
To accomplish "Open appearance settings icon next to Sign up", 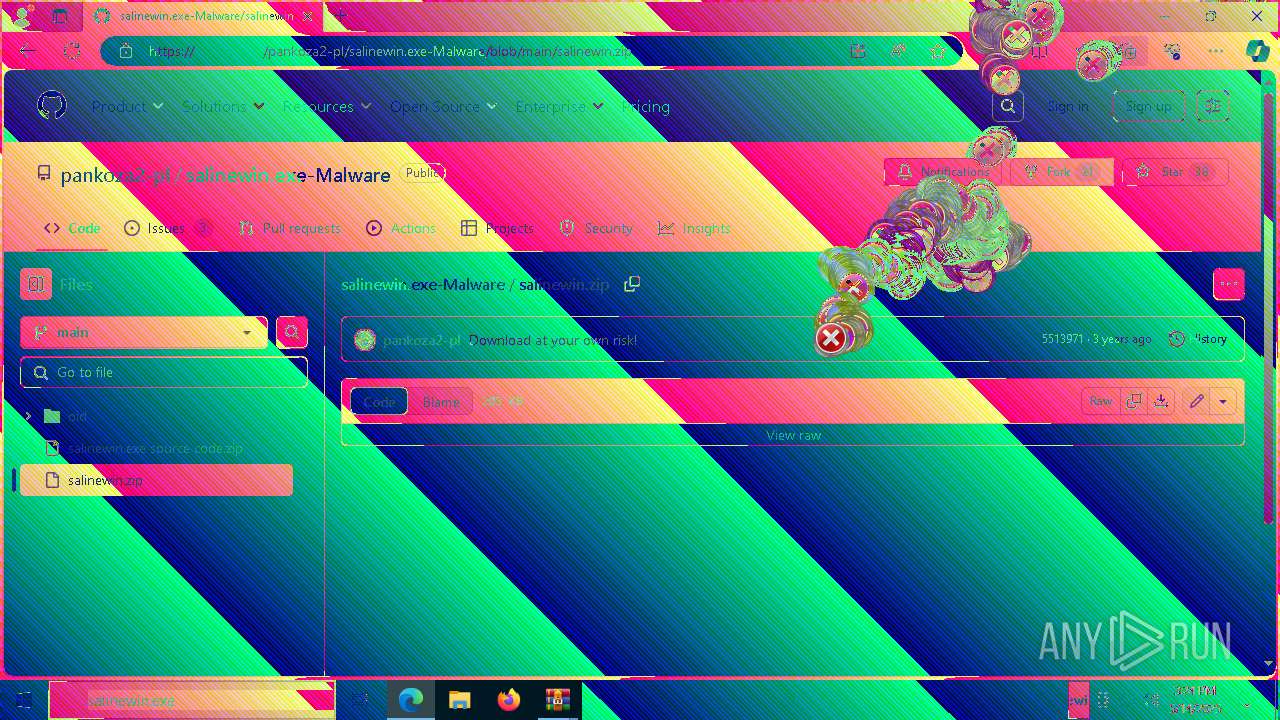I will (1213, 106).
